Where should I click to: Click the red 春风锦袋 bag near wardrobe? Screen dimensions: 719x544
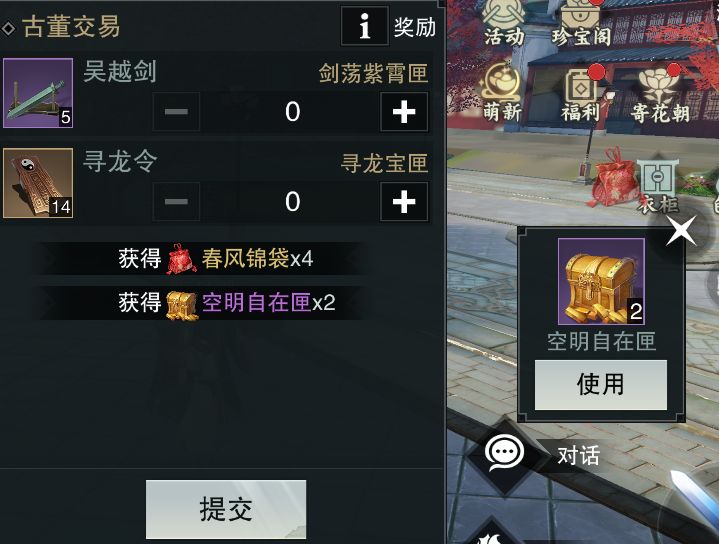[x=613, y=180]
